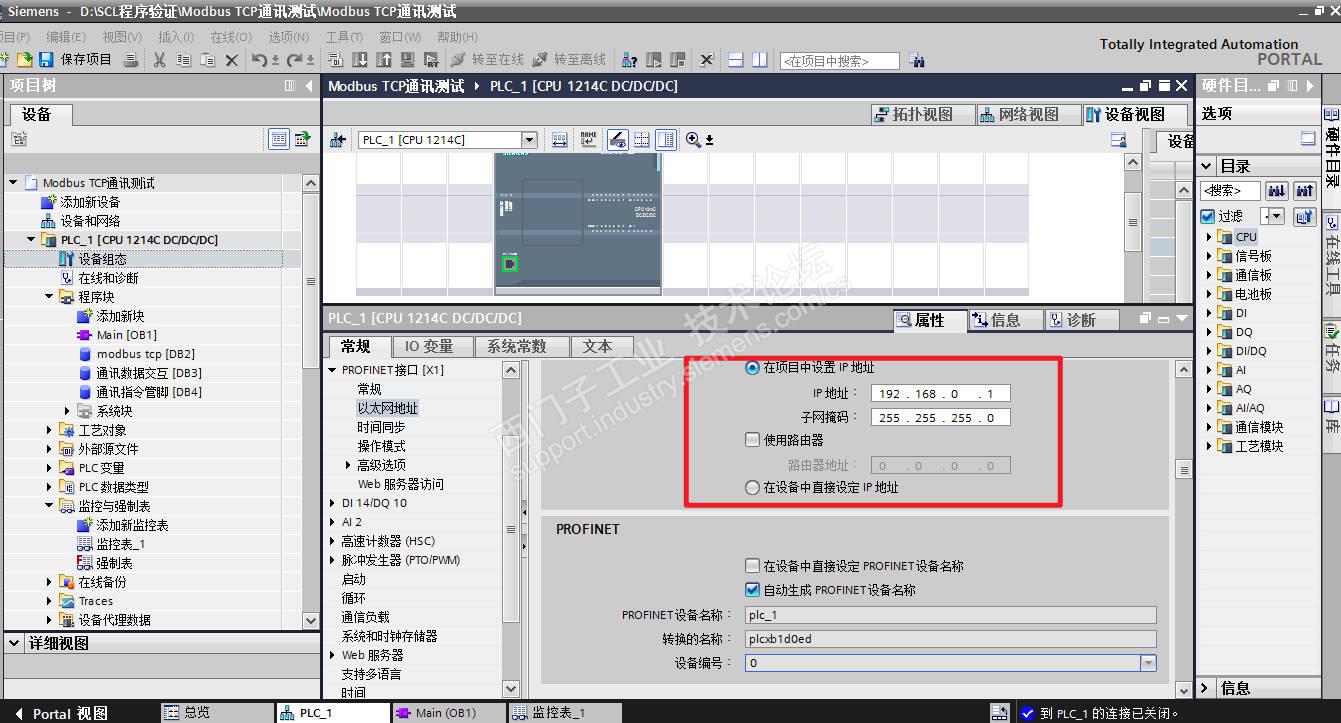The width and height of the screenshot is (1341, 723).
Task: Collapse the PROFINET接口 [X1] section
Action: pos(333,370)
